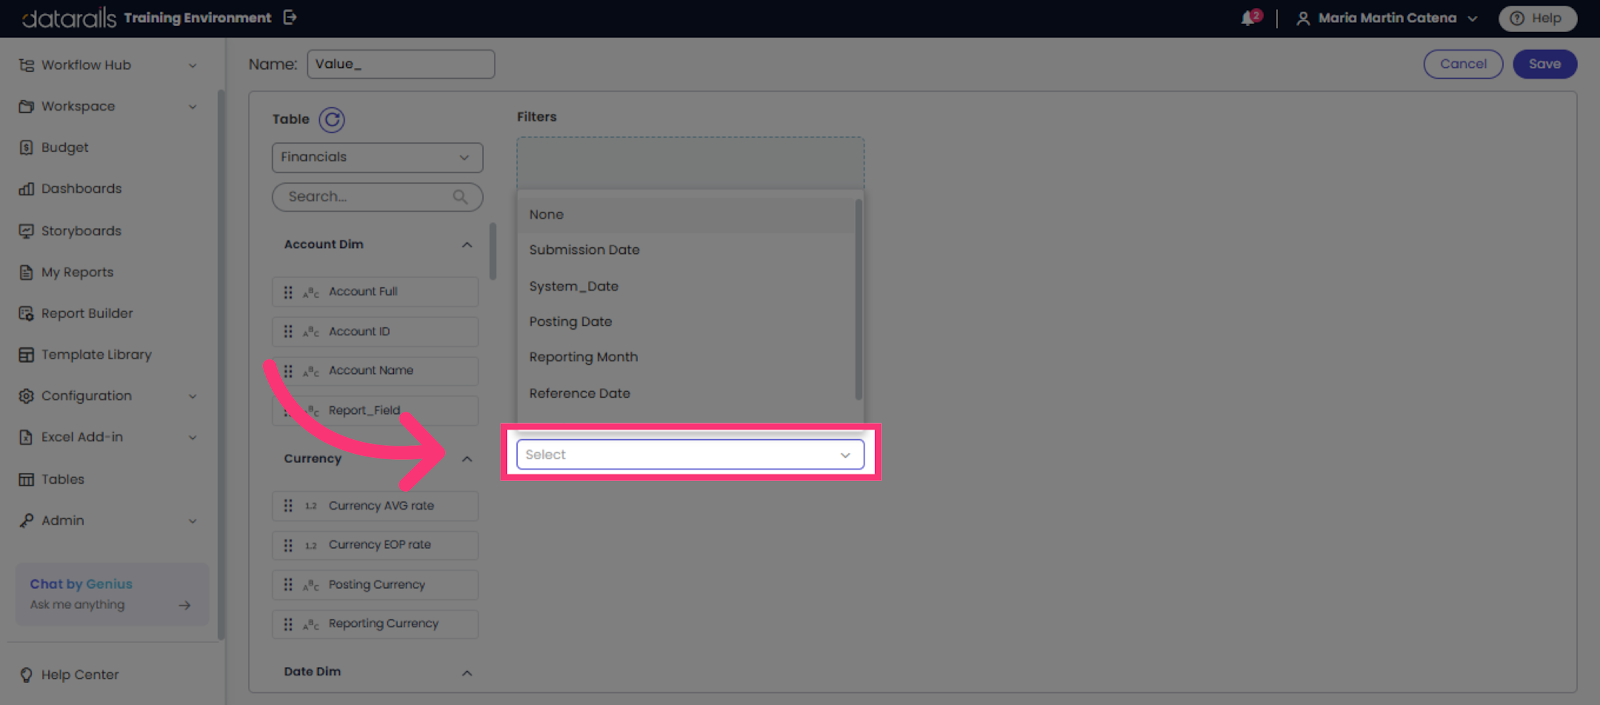Click the search magnifier icon

460,197
